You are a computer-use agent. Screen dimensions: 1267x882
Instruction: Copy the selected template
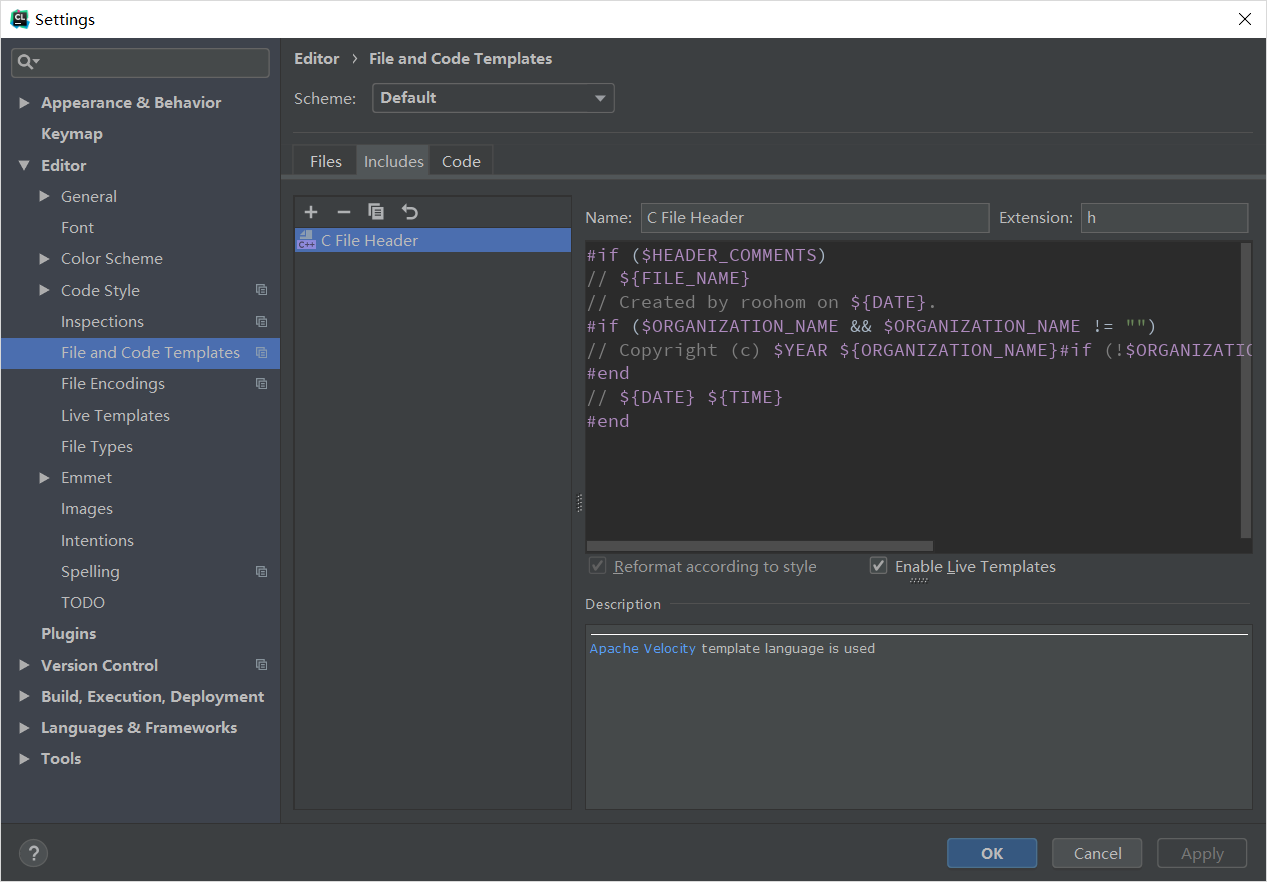click(376, 212)
